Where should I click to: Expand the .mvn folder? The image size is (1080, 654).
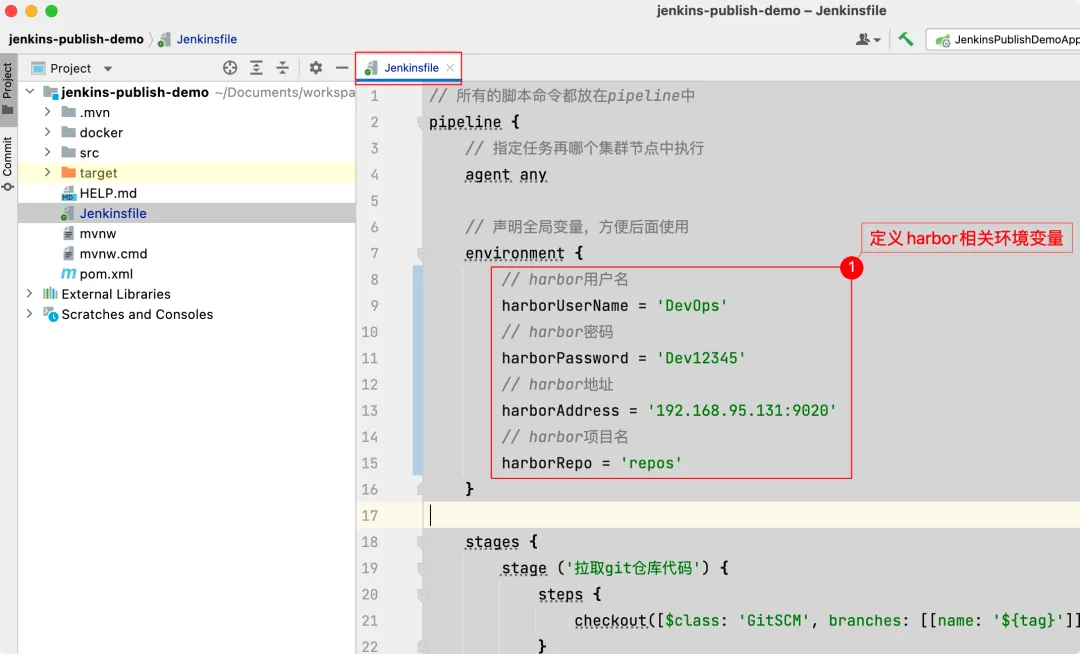(48, 112)
